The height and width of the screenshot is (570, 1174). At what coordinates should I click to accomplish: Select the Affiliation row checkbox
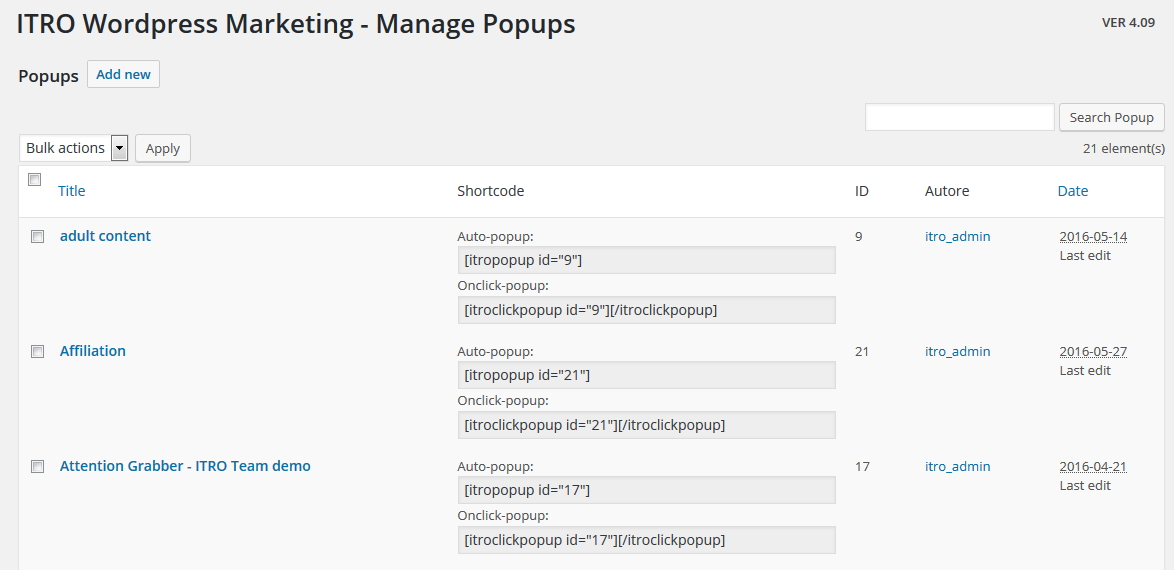(x=37, y=351)
